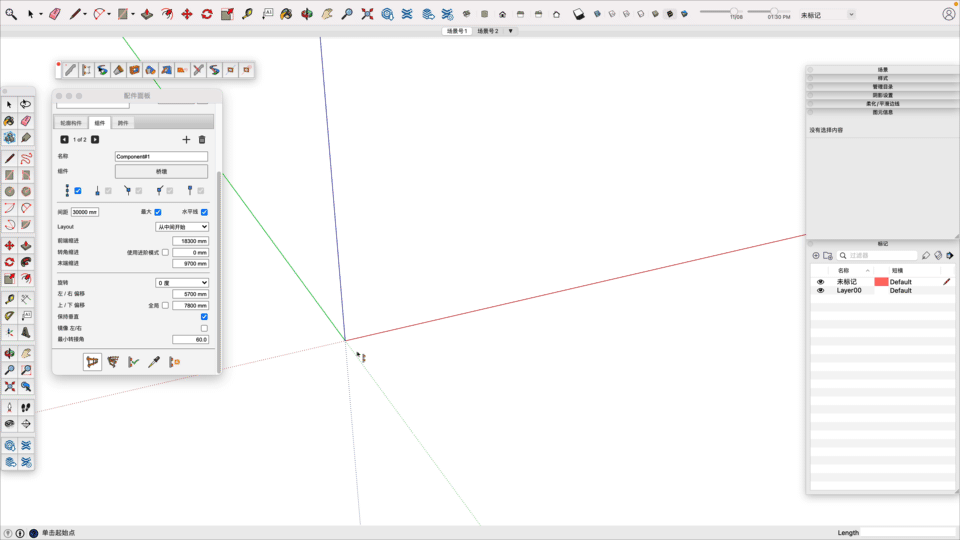Click the 间距 input field

[x=85, y=212]
